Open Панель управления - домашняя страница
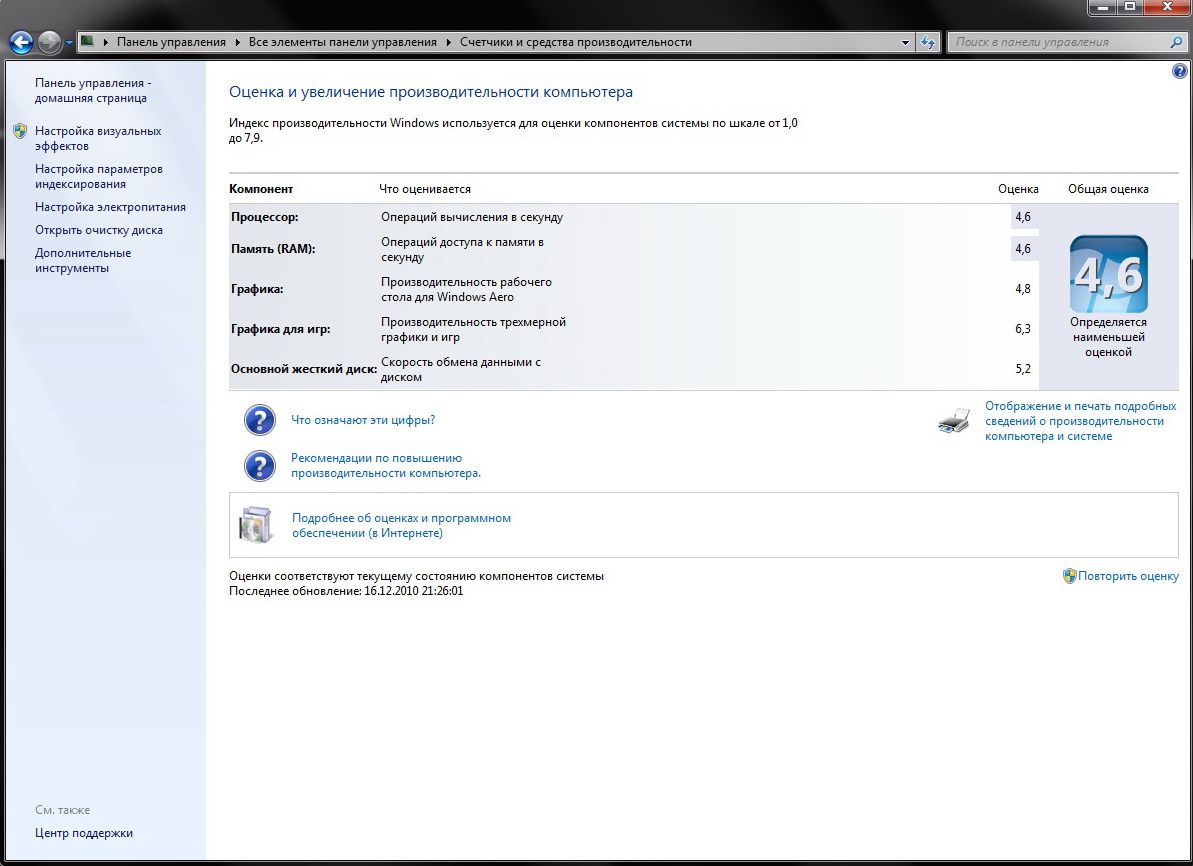The height and width of the screenshot is (866, 1193). click(93, 91)
